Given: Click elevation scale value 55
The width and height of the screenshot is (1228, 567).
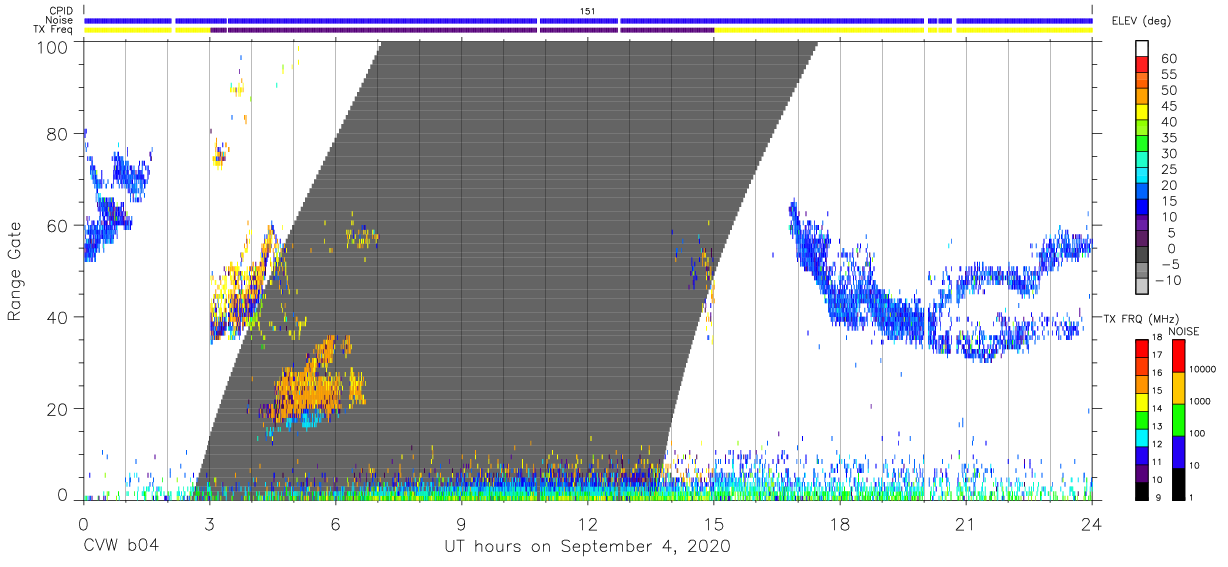Looking at the screenshot, I should point(1168,74).
